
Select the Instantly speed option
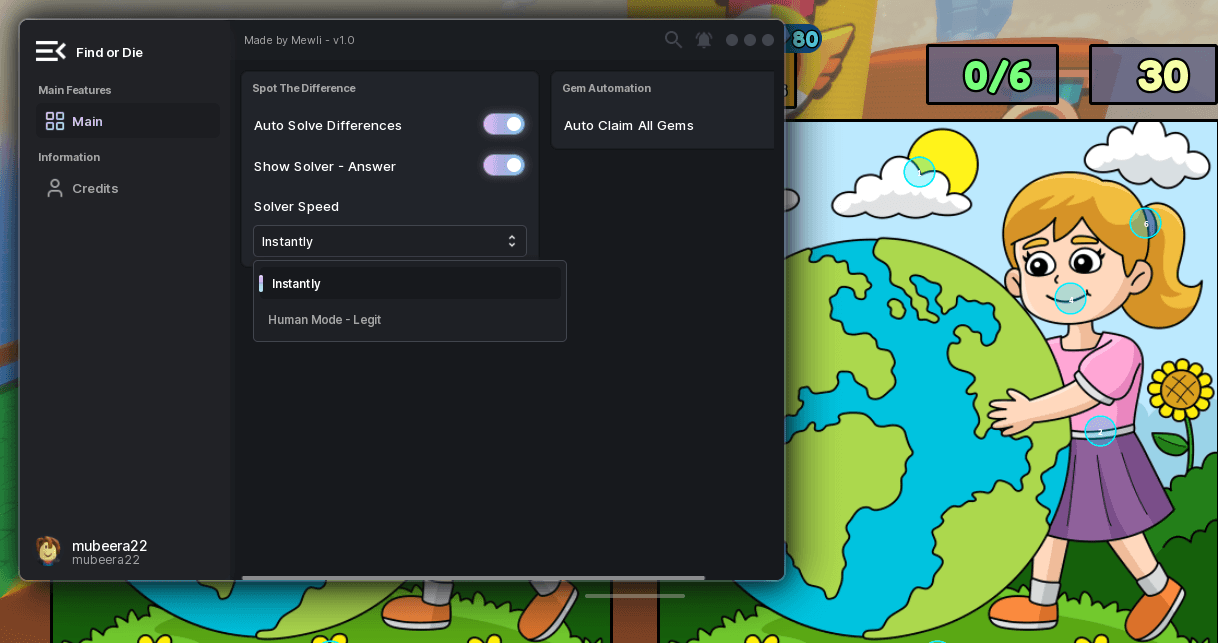410,283
